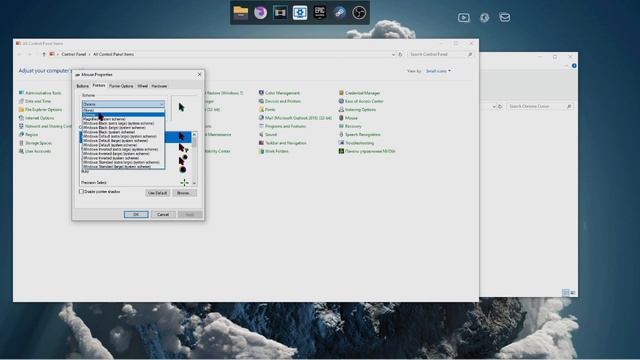This screenshot has height=360, width=640.
Task: Click the highlighted blue gear app in the dock
Action: tap(300, 13)
